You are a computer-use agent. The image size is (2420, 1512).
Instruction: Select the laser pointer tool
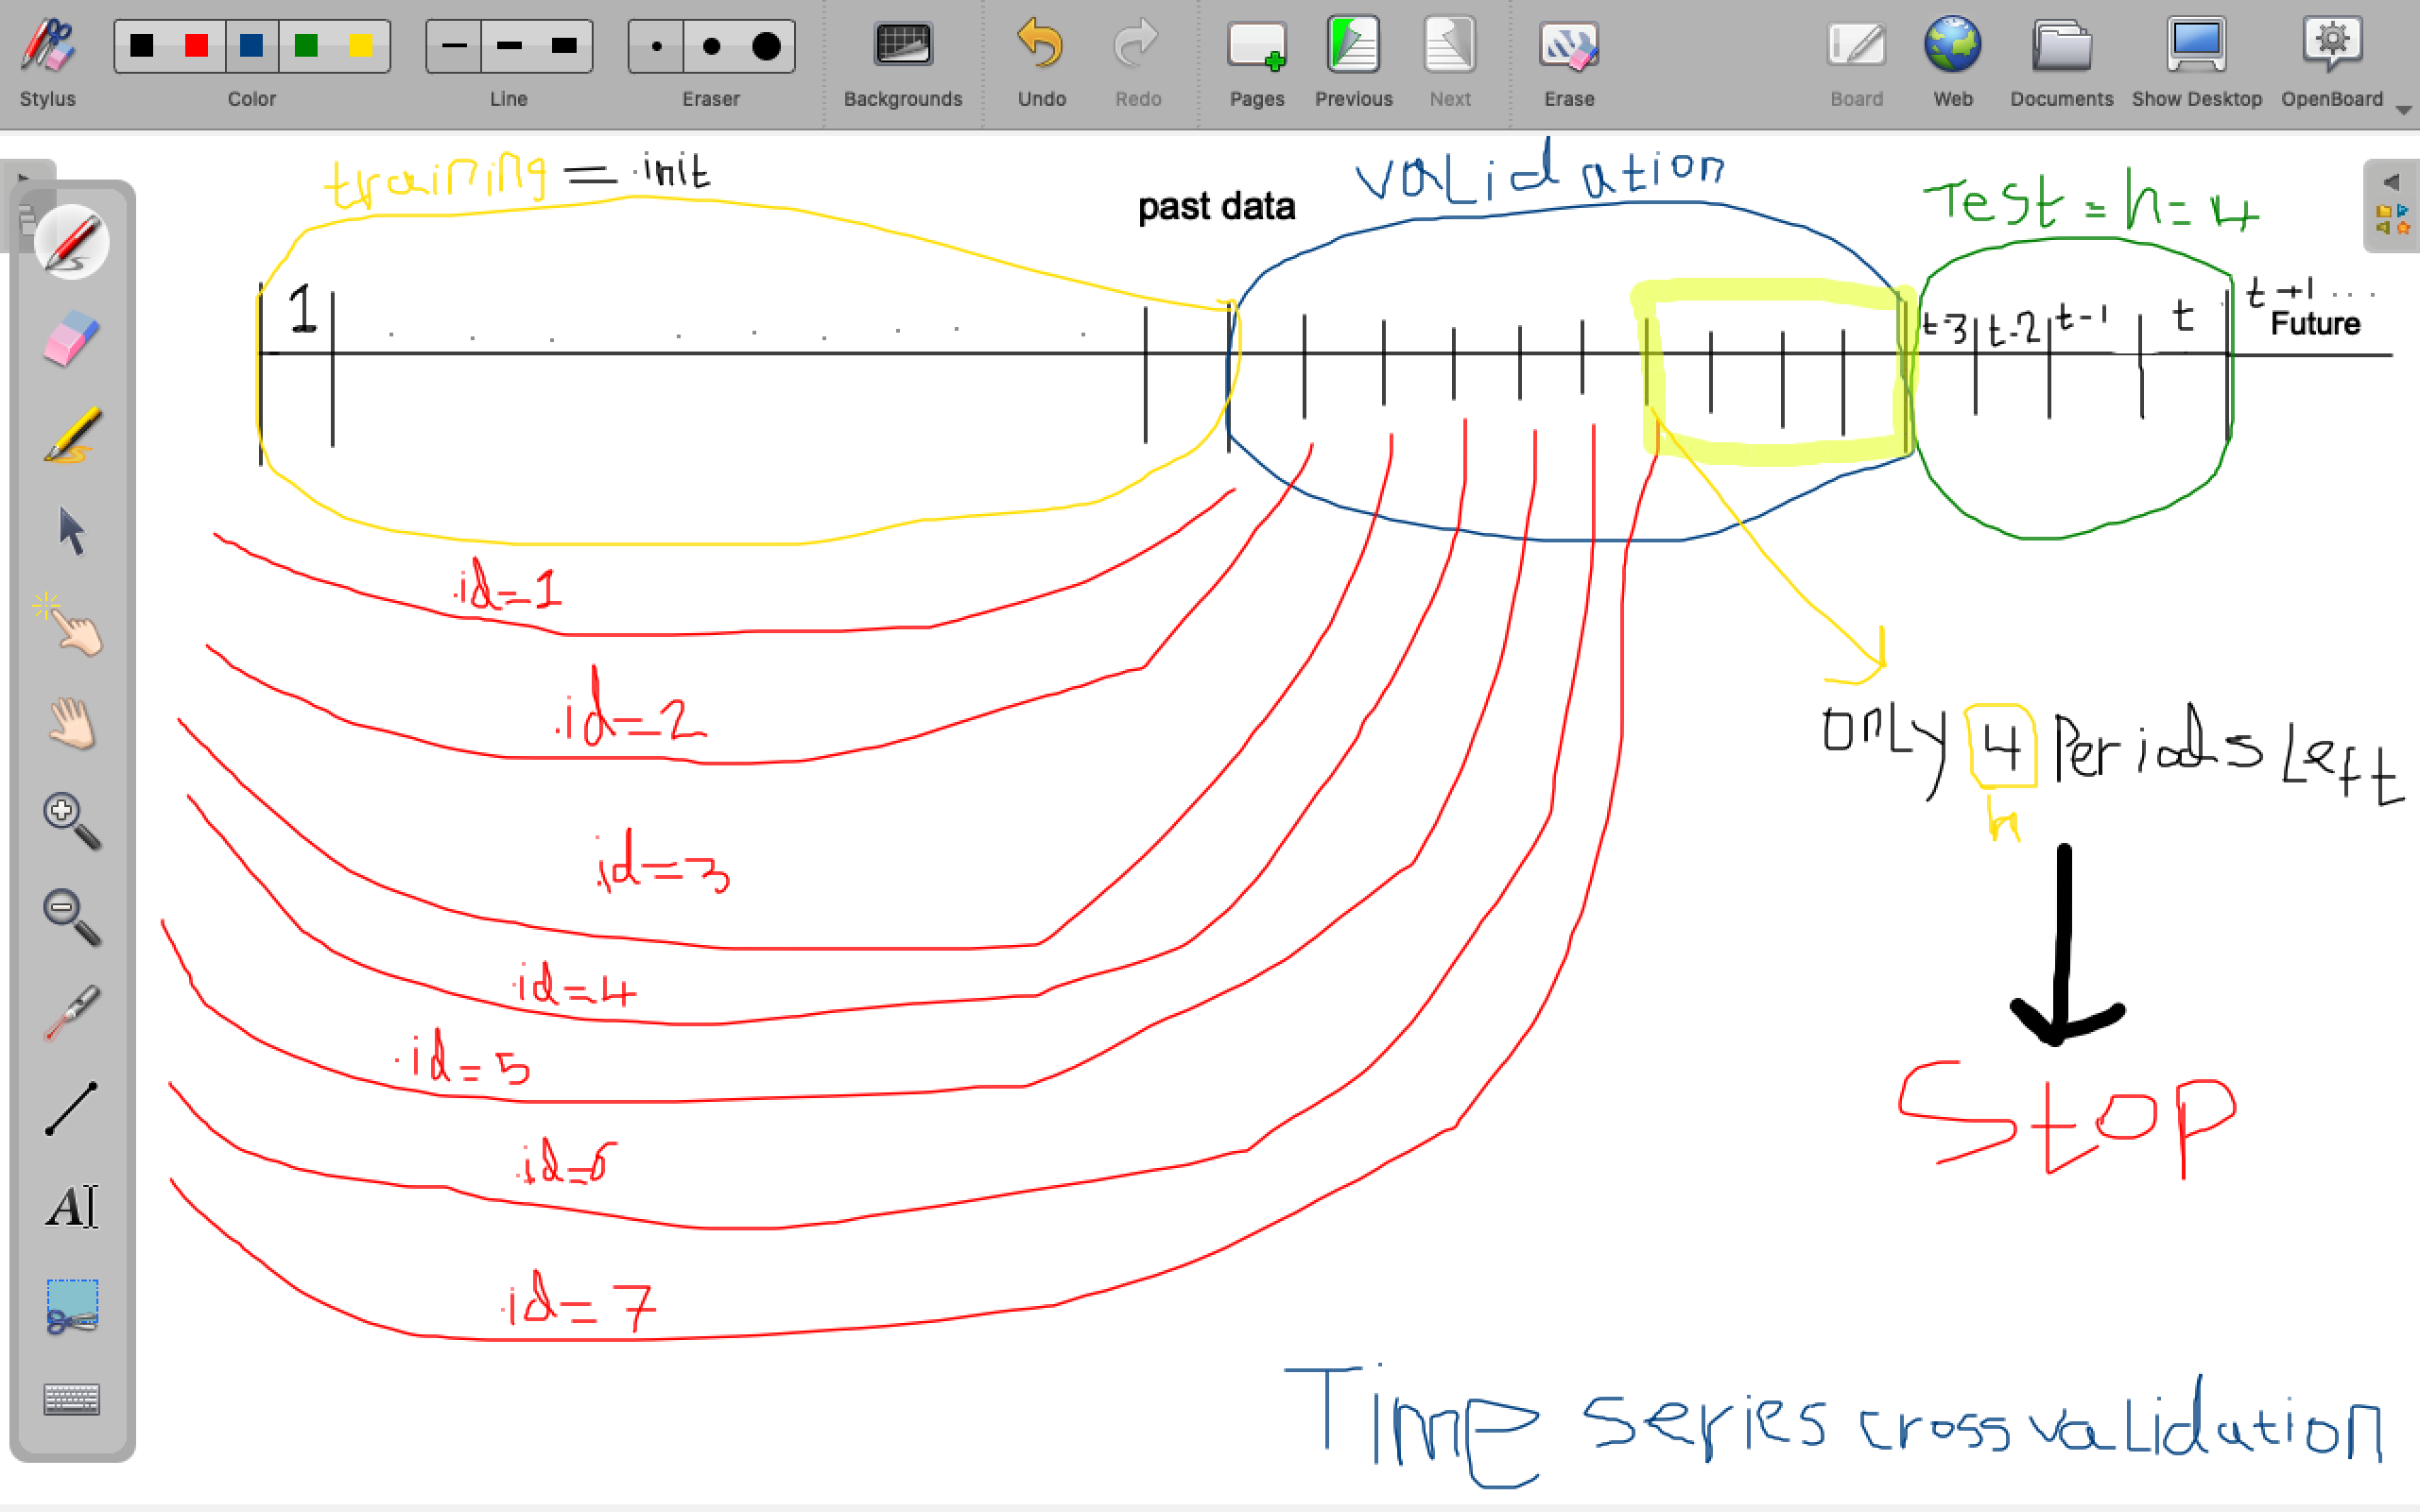tap(72, 1012)
